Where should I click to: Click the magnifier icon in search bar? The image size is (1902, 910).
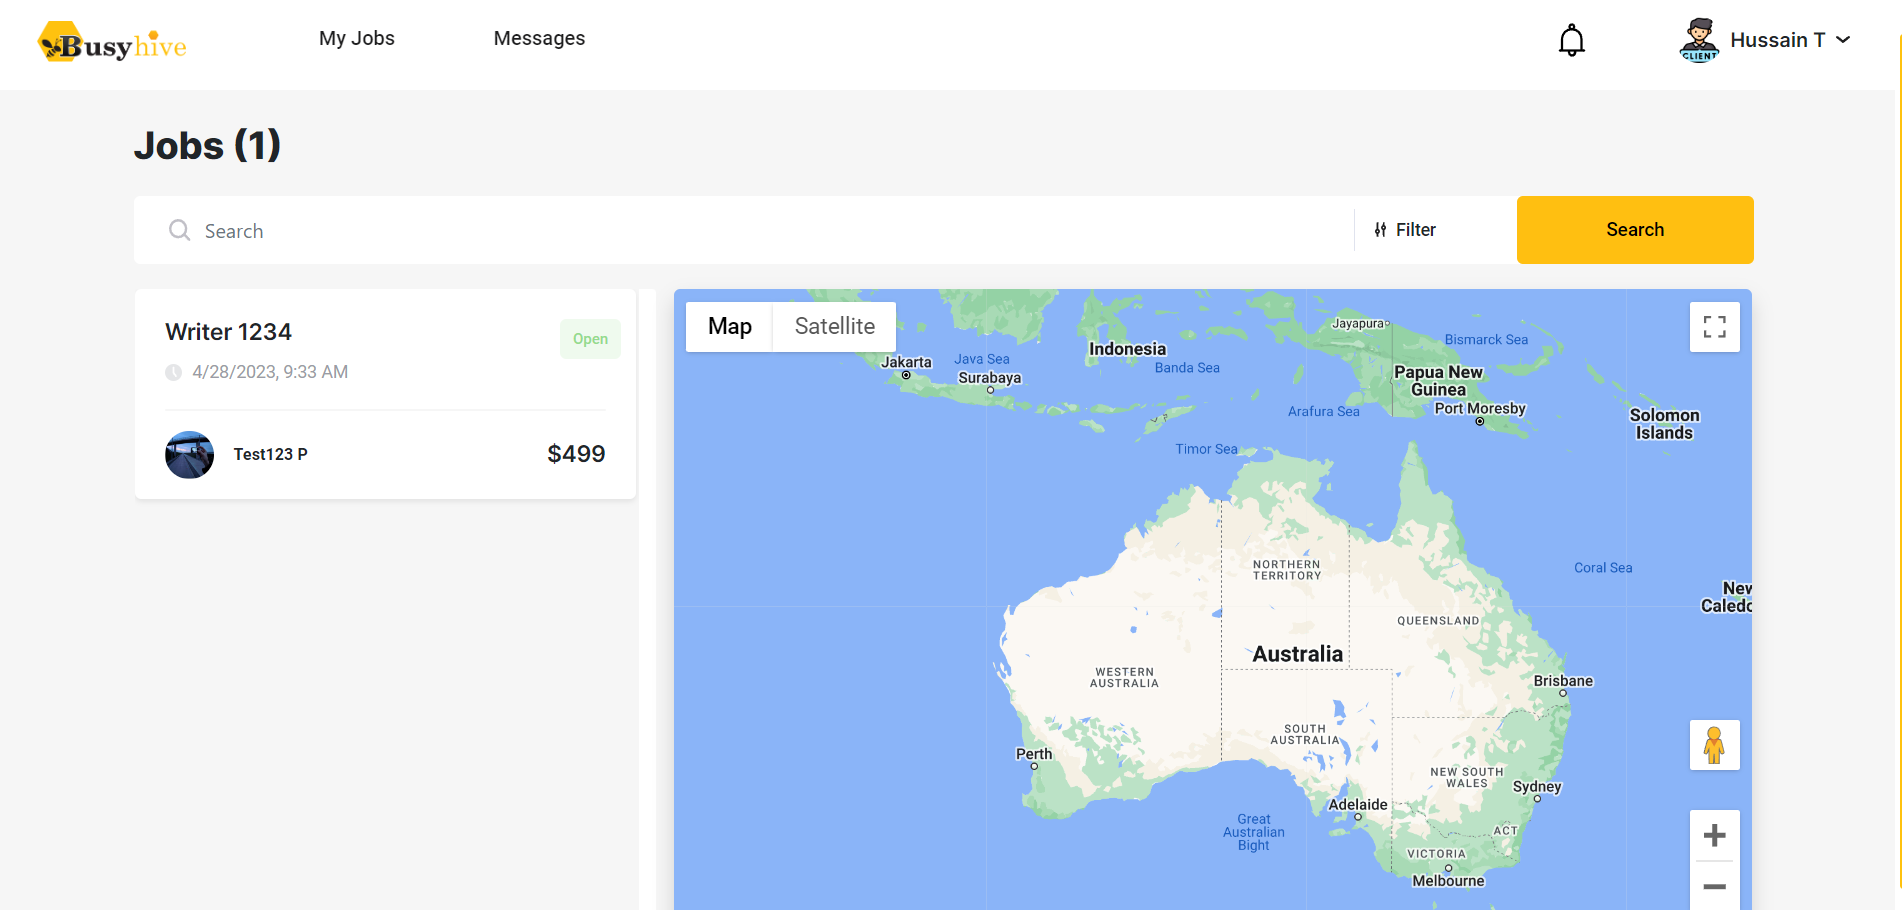tap(180, 230)
